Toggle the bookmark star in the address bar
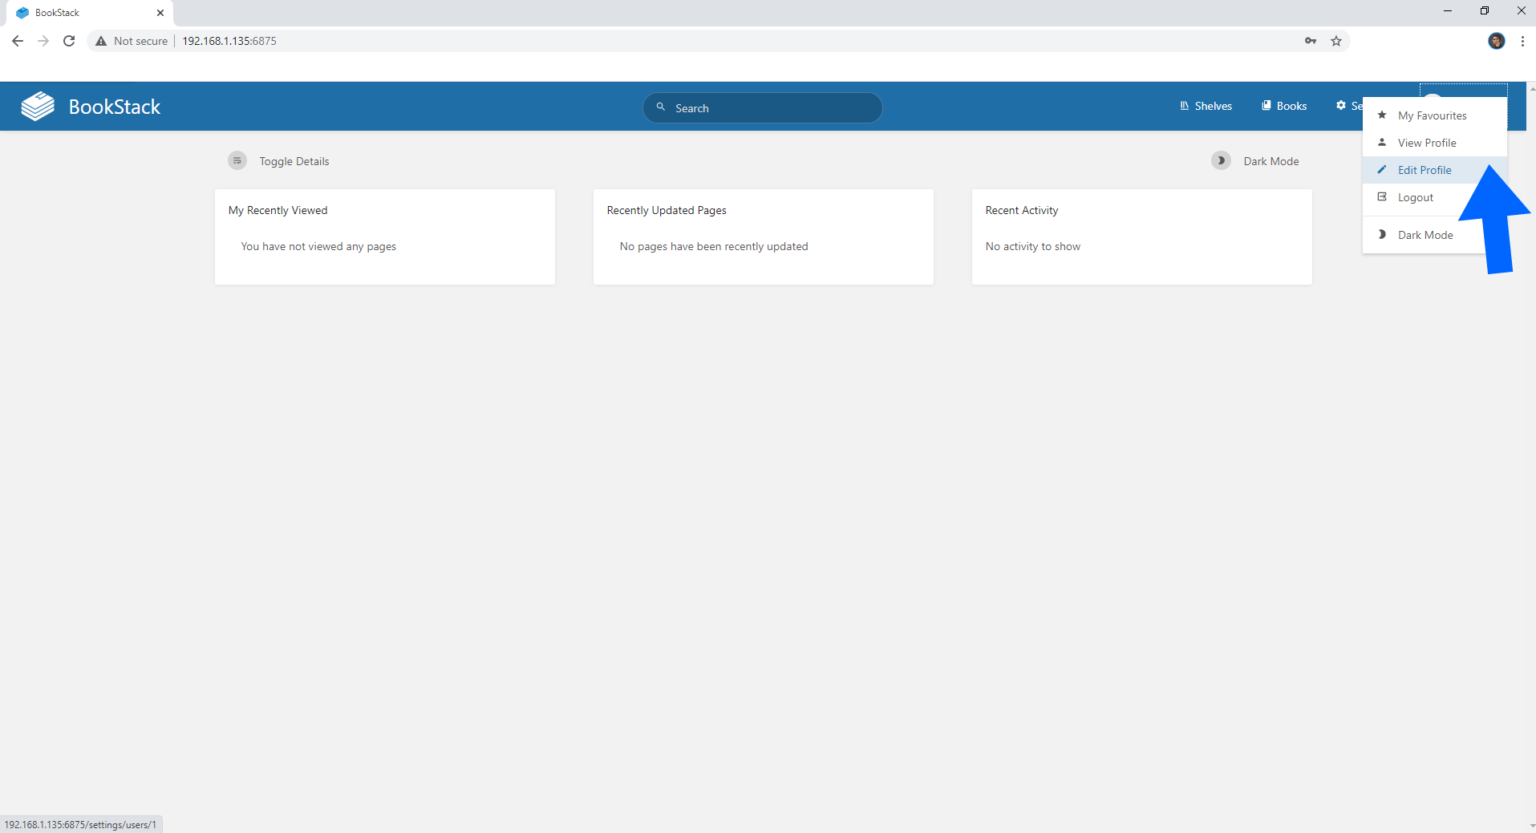 [x=1337, y=41]
